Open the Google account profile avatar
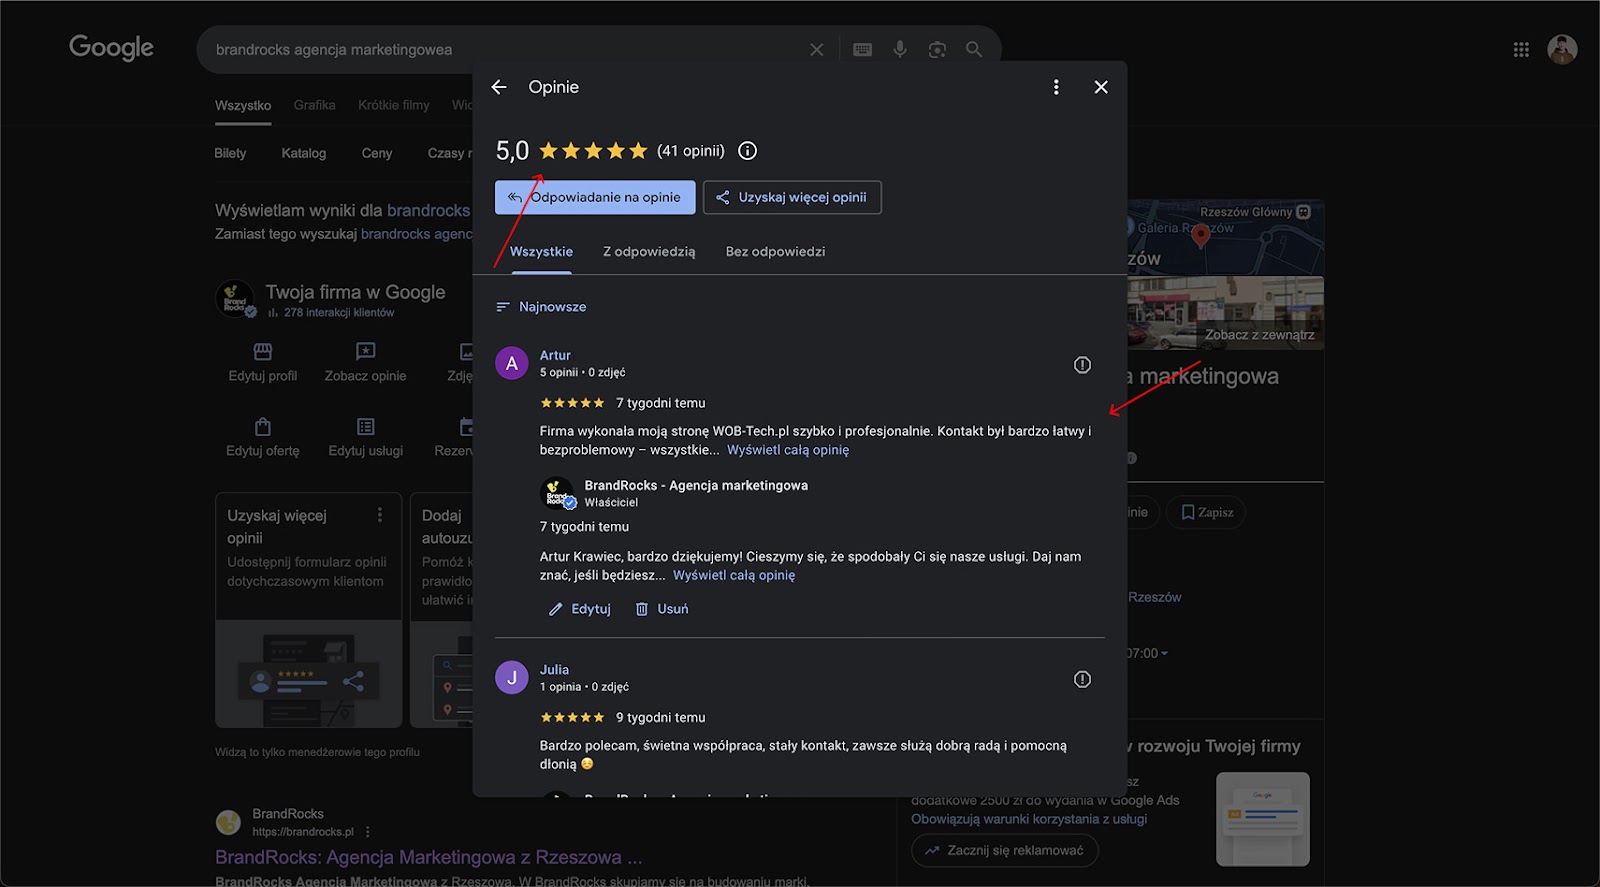This screenshot has width=1600, height=887. click(x=1562, y=49)
